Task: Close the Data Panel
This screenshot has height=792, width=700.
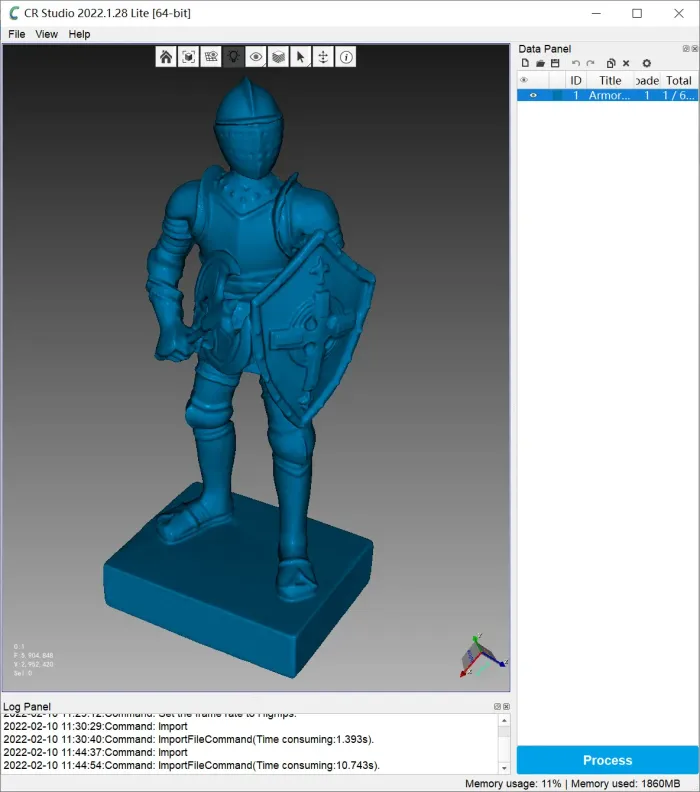Action: coord(694,48)
